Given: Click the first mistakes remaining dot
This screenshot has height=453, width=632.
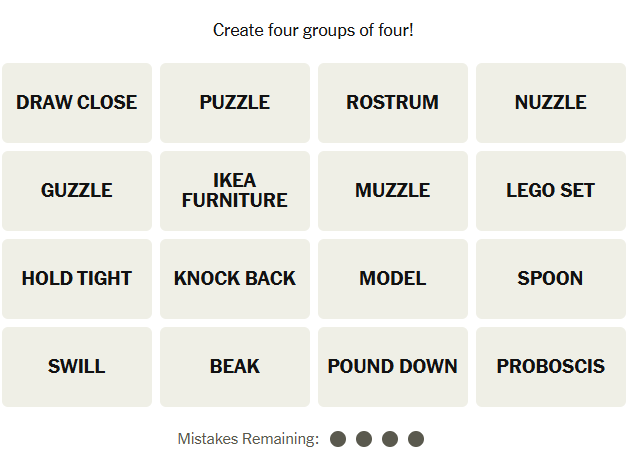Looking at the screenshot, I should [338, 439].
